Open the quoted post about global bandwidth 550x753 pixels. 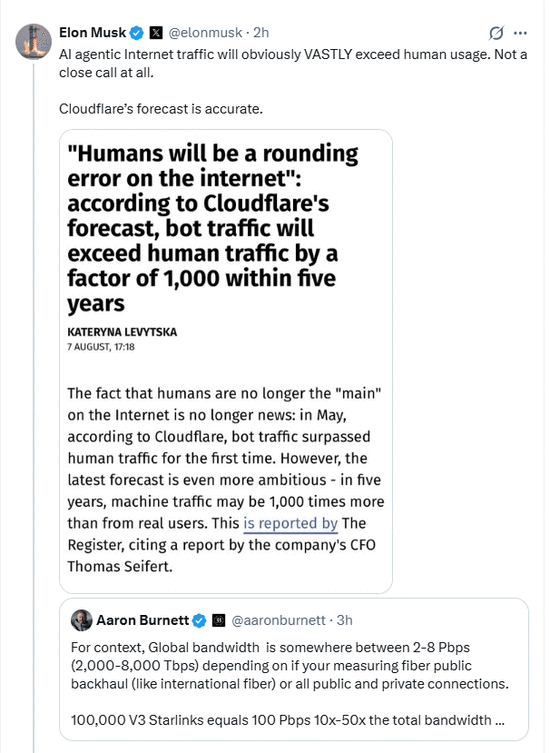tap(293, 669)
